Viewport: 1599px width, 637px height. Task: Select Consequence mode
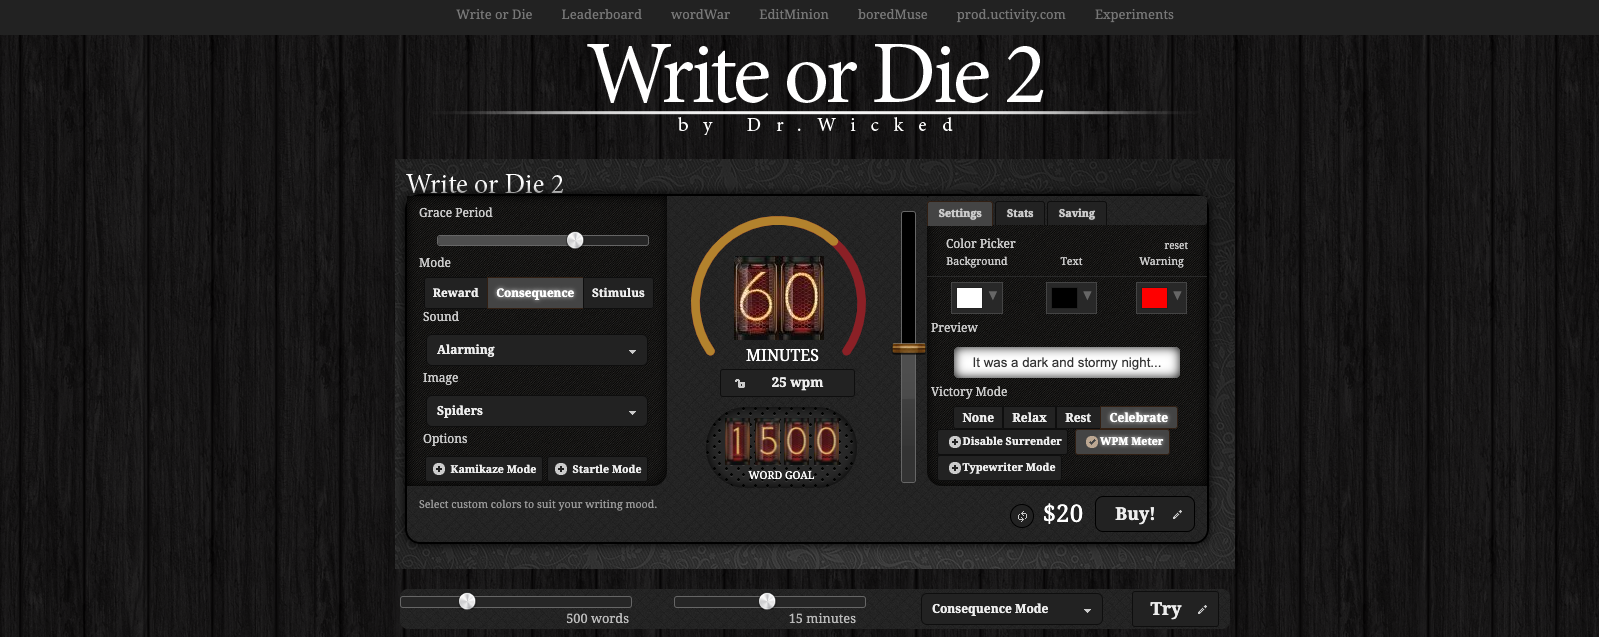point(535,293)
